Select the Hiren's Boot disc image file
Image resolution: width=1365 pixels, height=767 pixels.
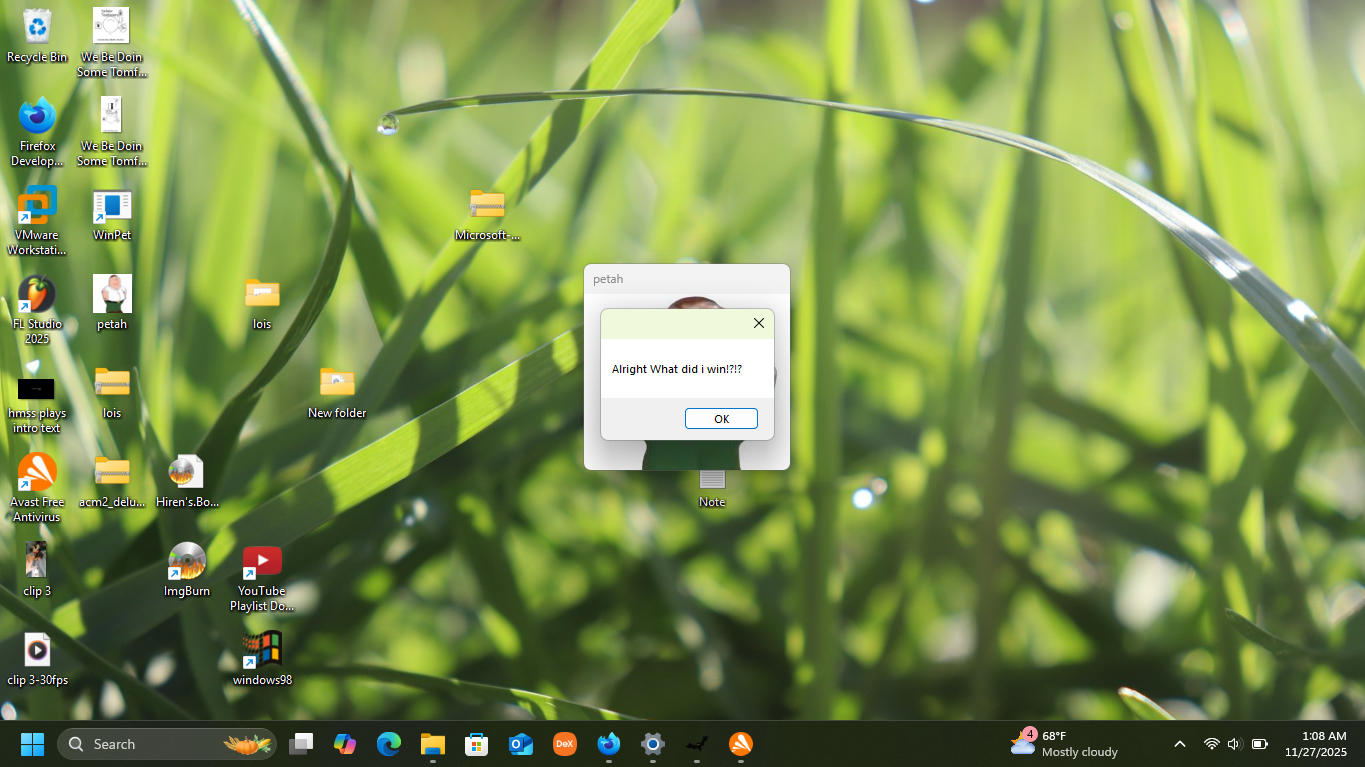187,481
